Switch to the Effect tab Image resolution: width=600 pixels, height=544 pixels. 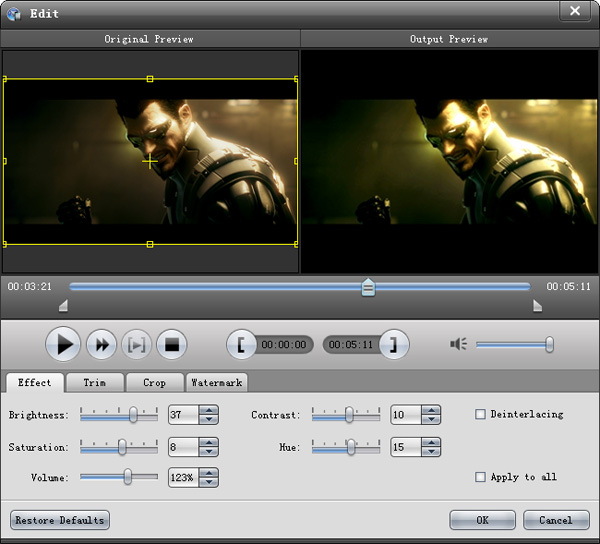coord(35,383)
